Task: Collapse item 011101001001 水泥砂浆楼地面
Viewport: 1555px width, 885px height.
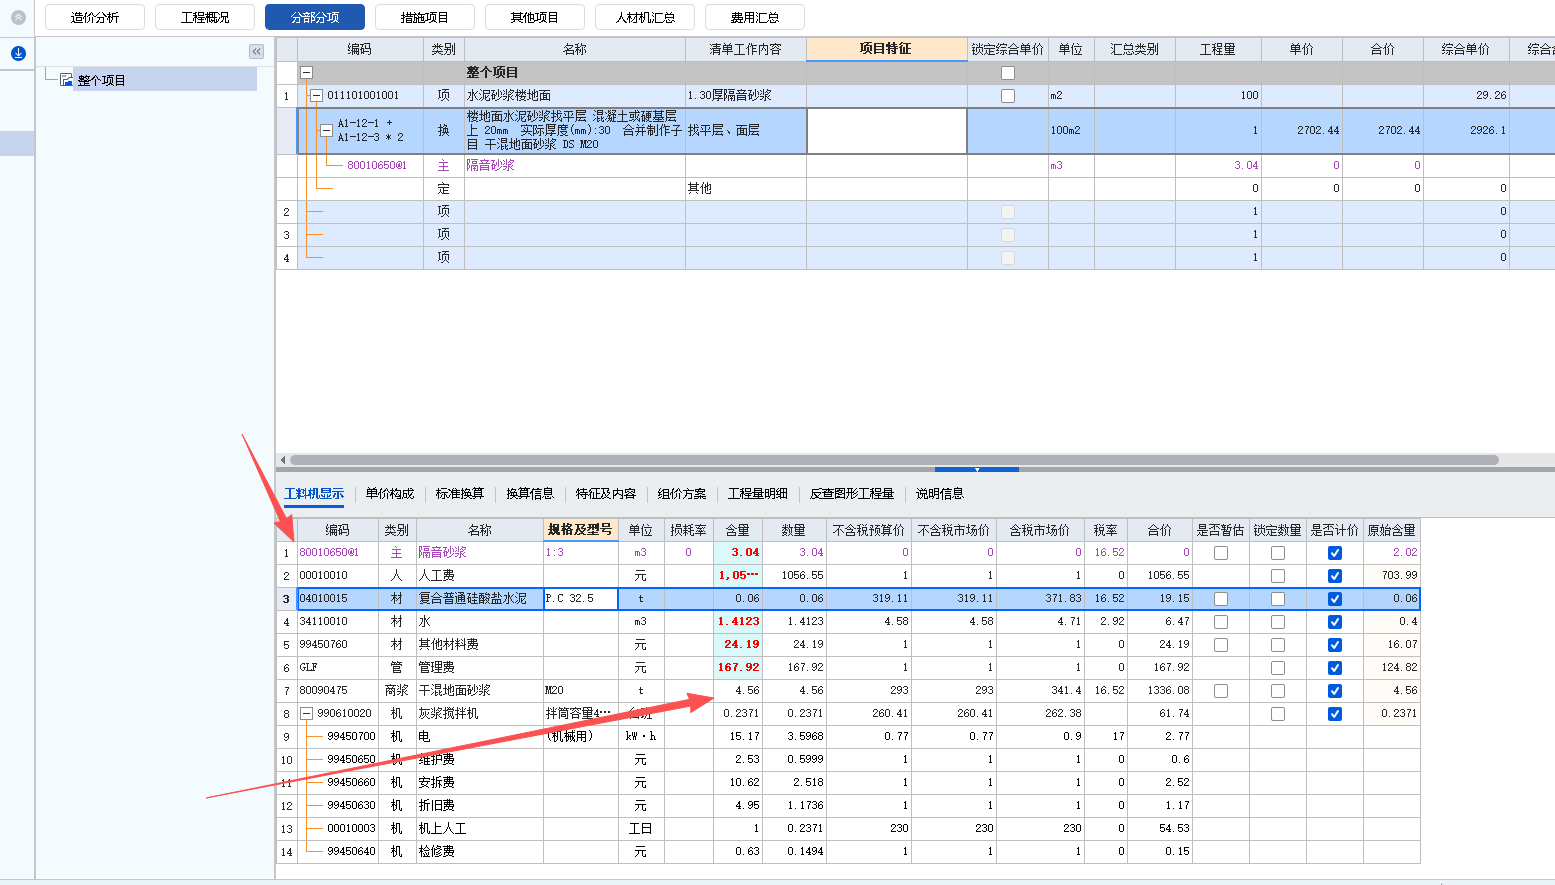Action: [x=316, y=95]
